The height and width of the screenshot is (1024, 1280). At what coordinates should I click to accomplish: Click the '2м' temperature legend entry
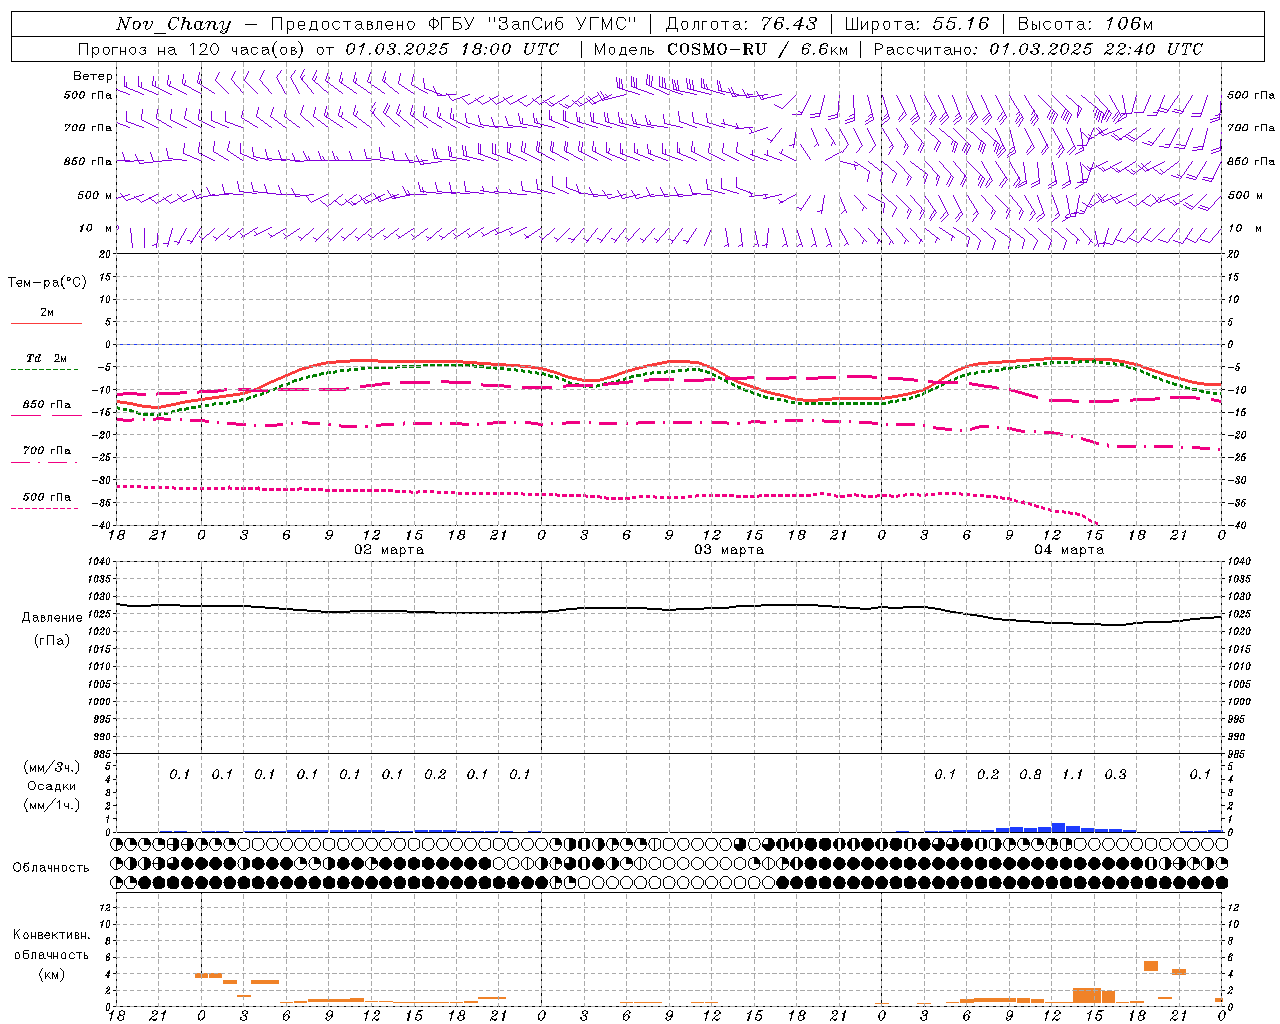(47, 312)
